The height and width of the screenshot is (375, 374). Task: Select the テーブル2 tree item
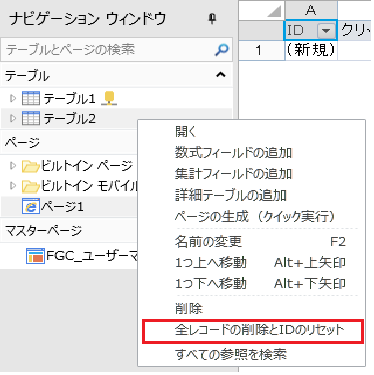[x=69, y=119]
